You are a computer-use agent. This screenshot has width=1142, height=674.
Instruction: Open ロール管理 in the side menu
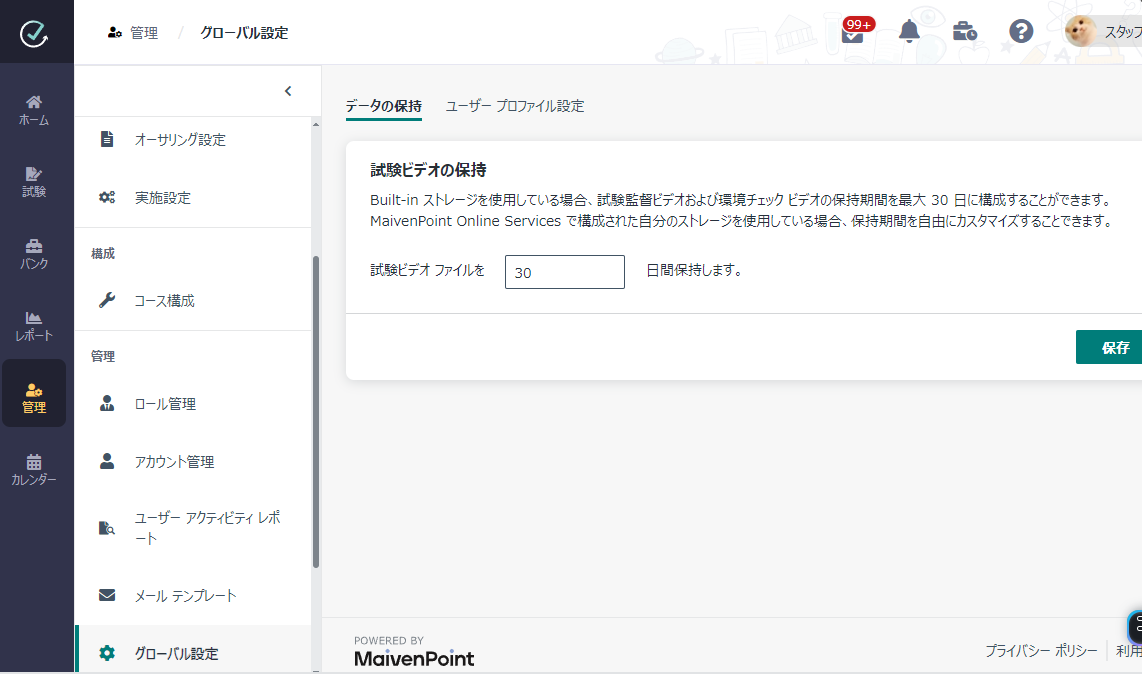click(165, 404)
